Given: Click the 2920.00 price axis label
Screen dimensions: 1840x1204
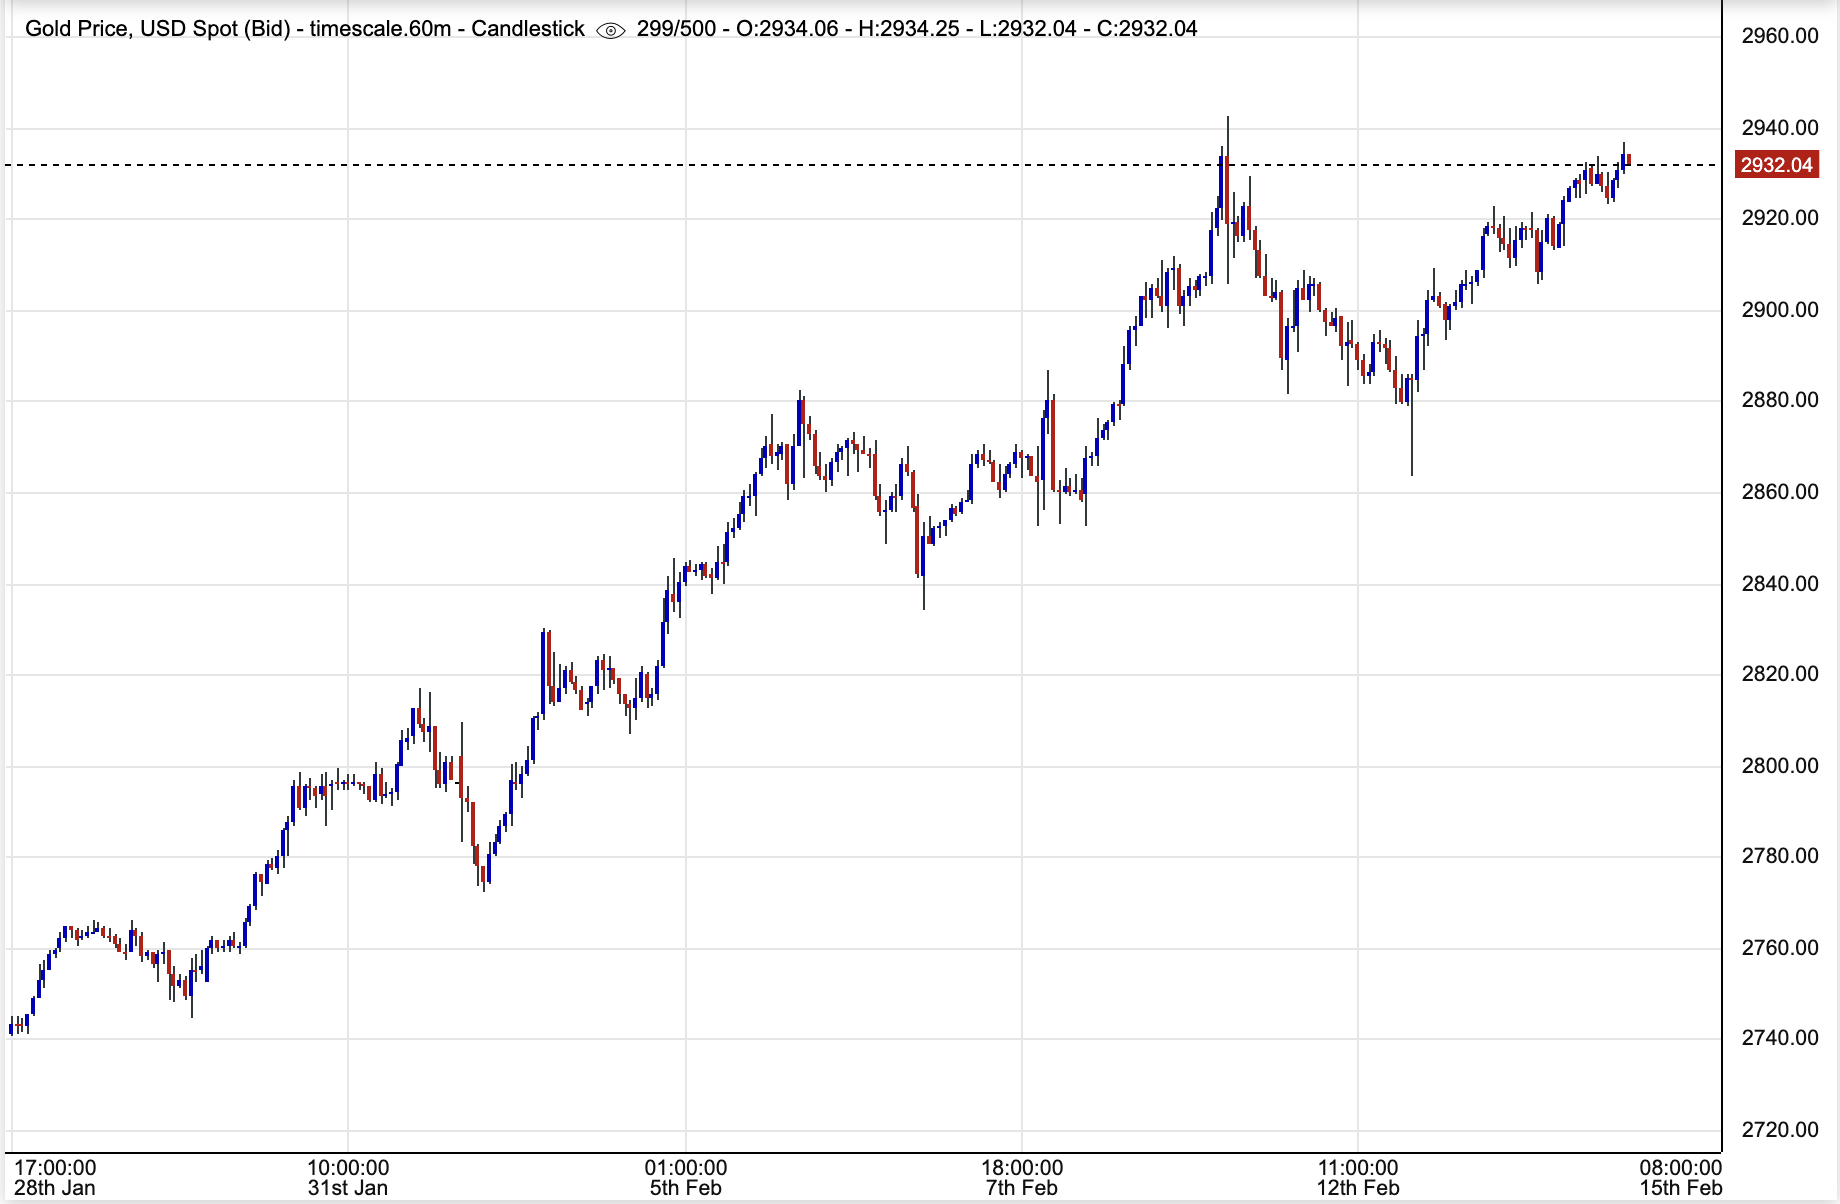Looking at the screenshot, I should (x=1780, y=218).
